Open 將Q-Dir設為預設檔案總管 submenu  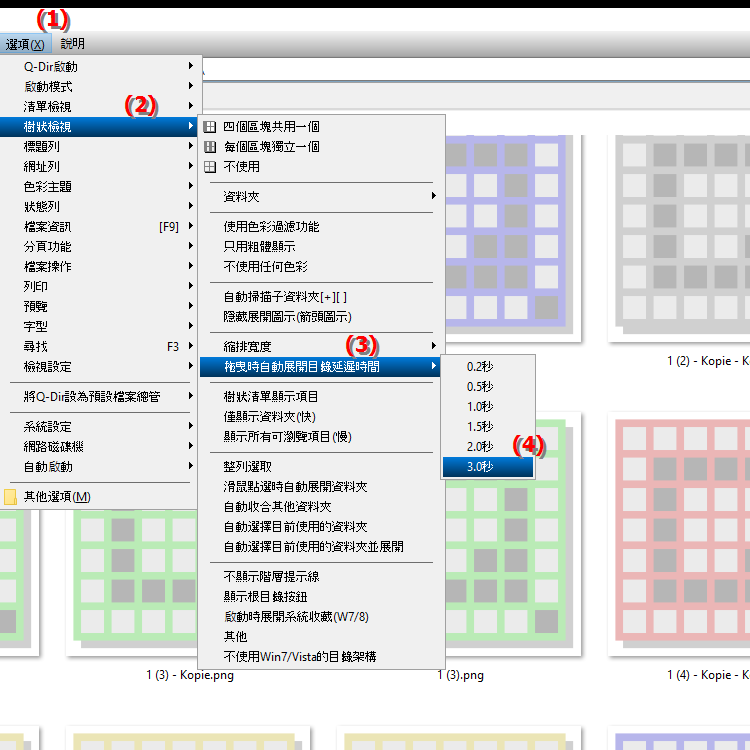[99, 397]
